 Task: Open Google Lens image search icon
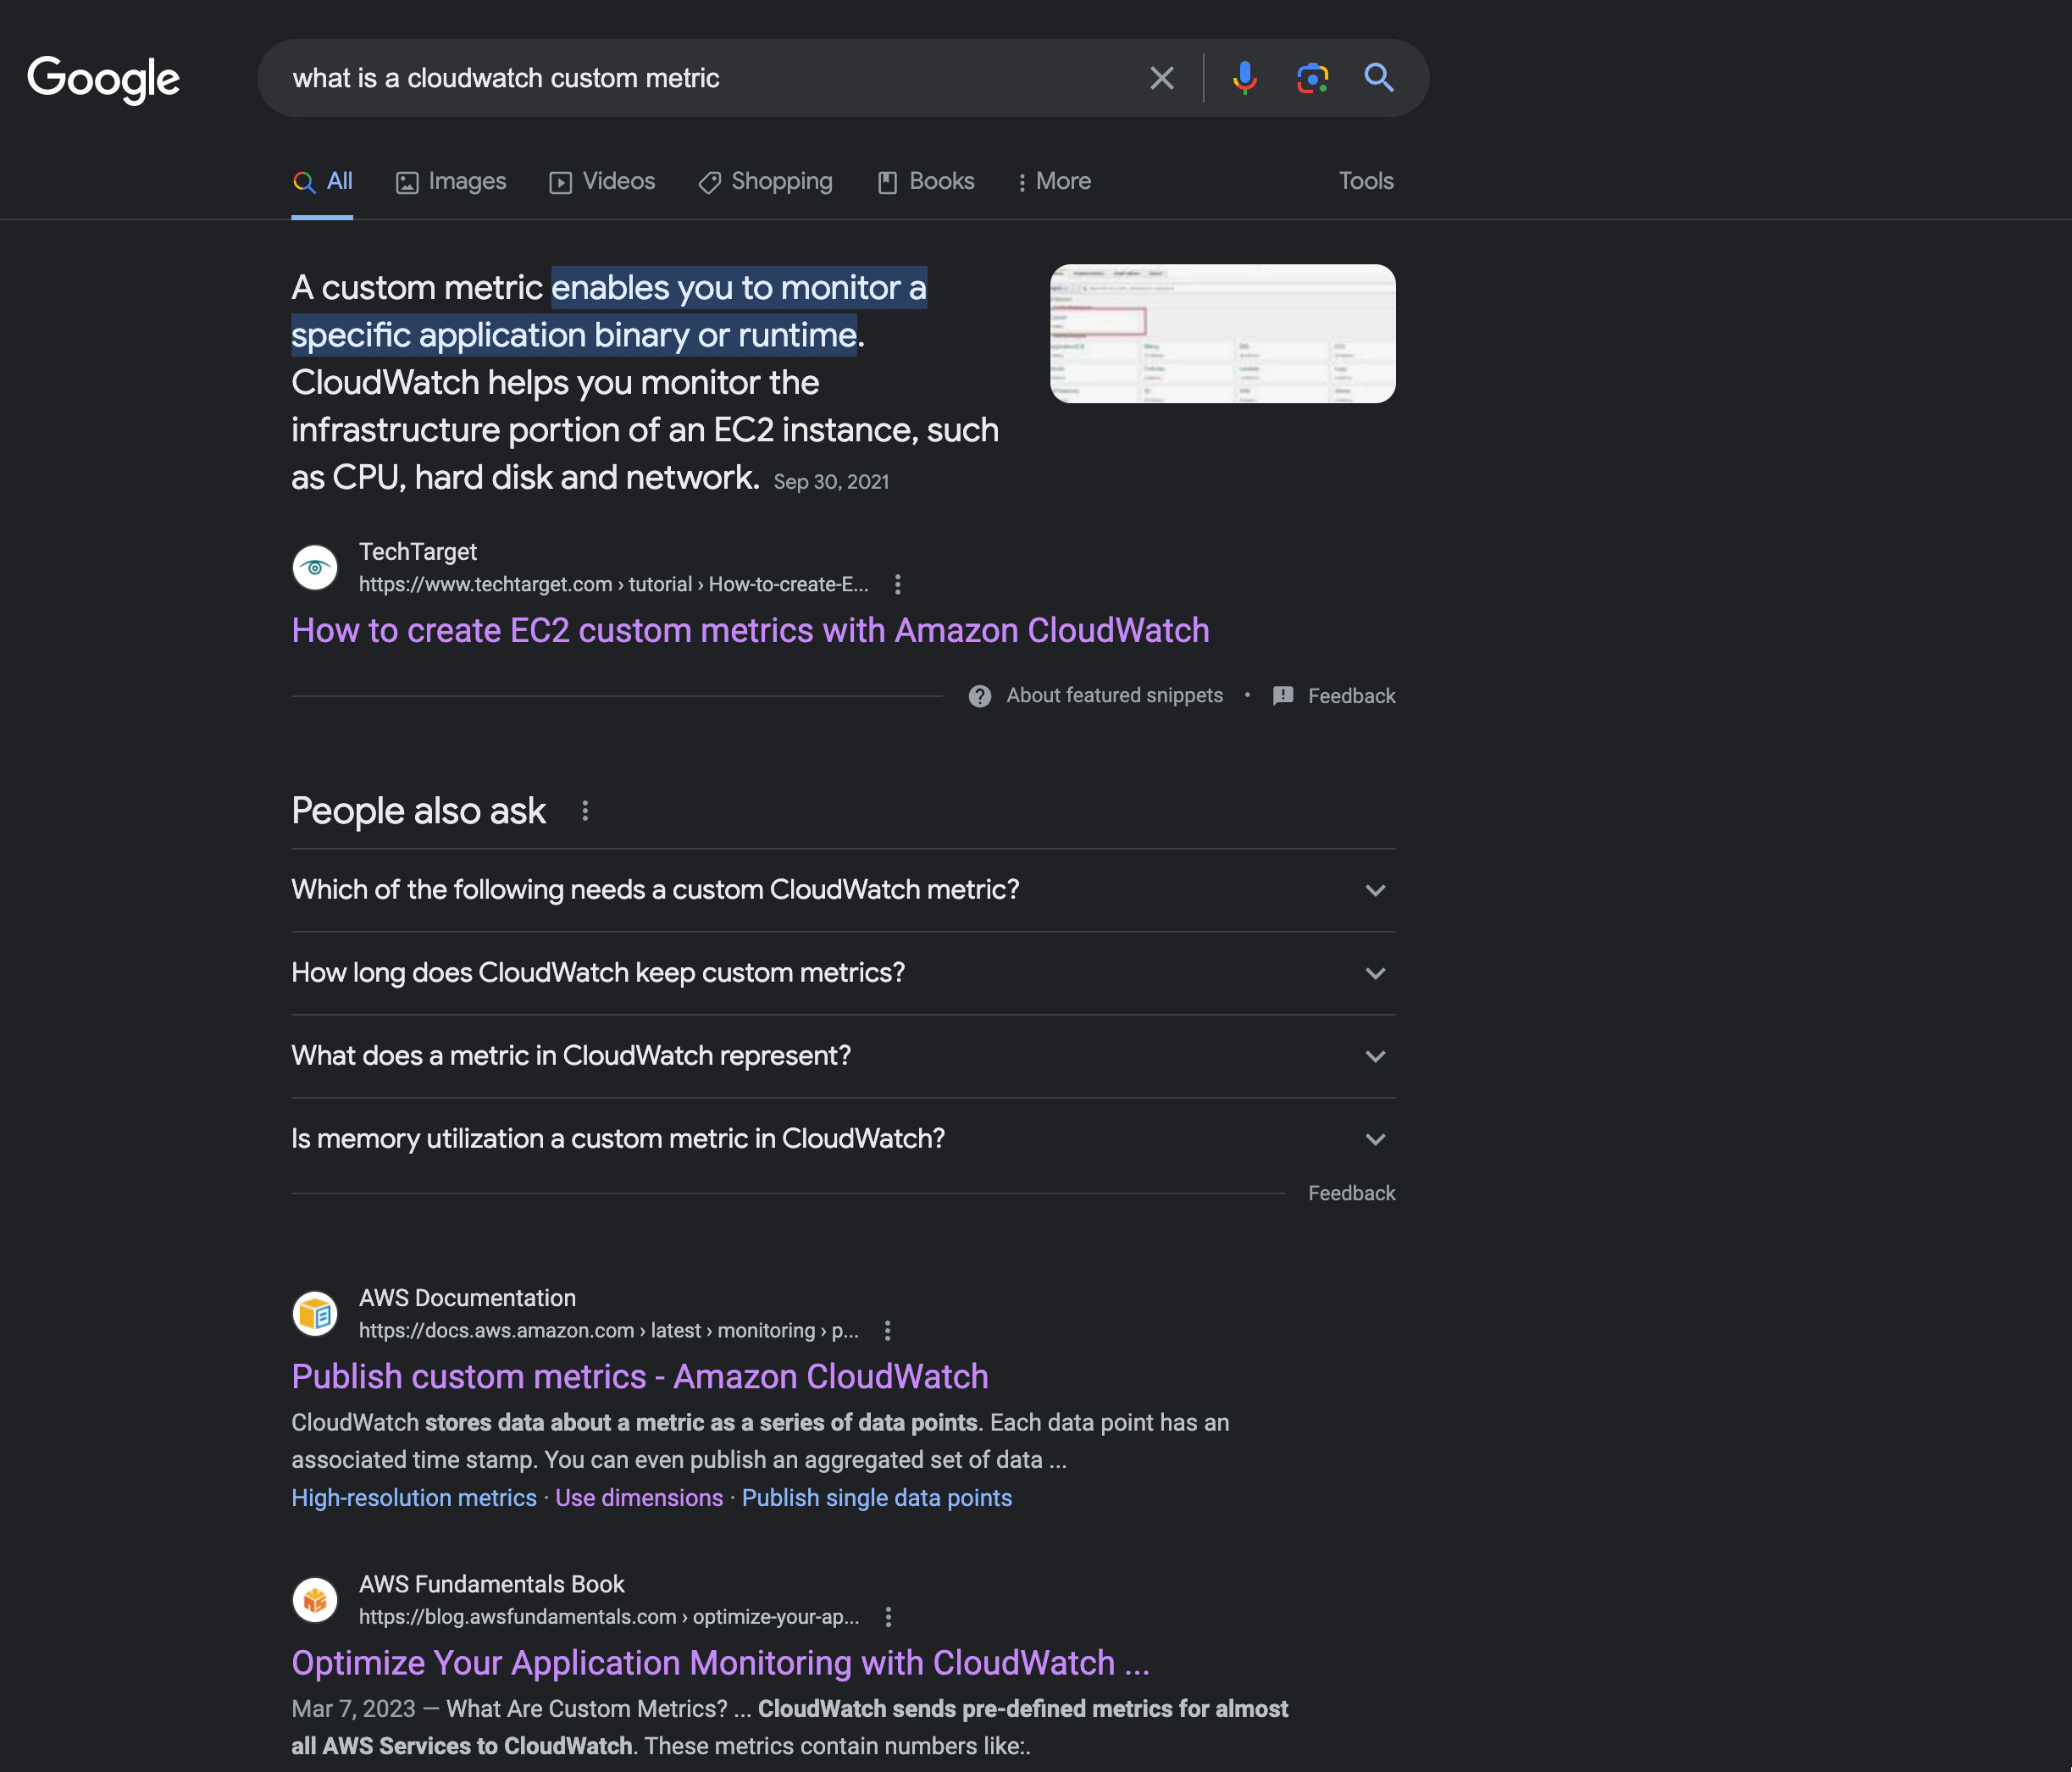tap(1312, 78)
